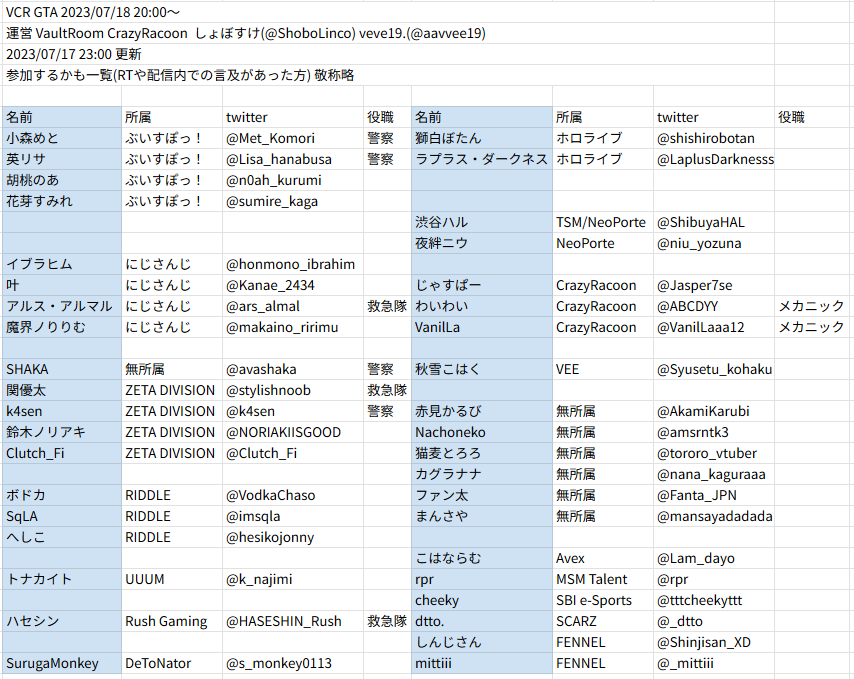
Task: Select the cell ボドカ
Action: pos(62,495)
